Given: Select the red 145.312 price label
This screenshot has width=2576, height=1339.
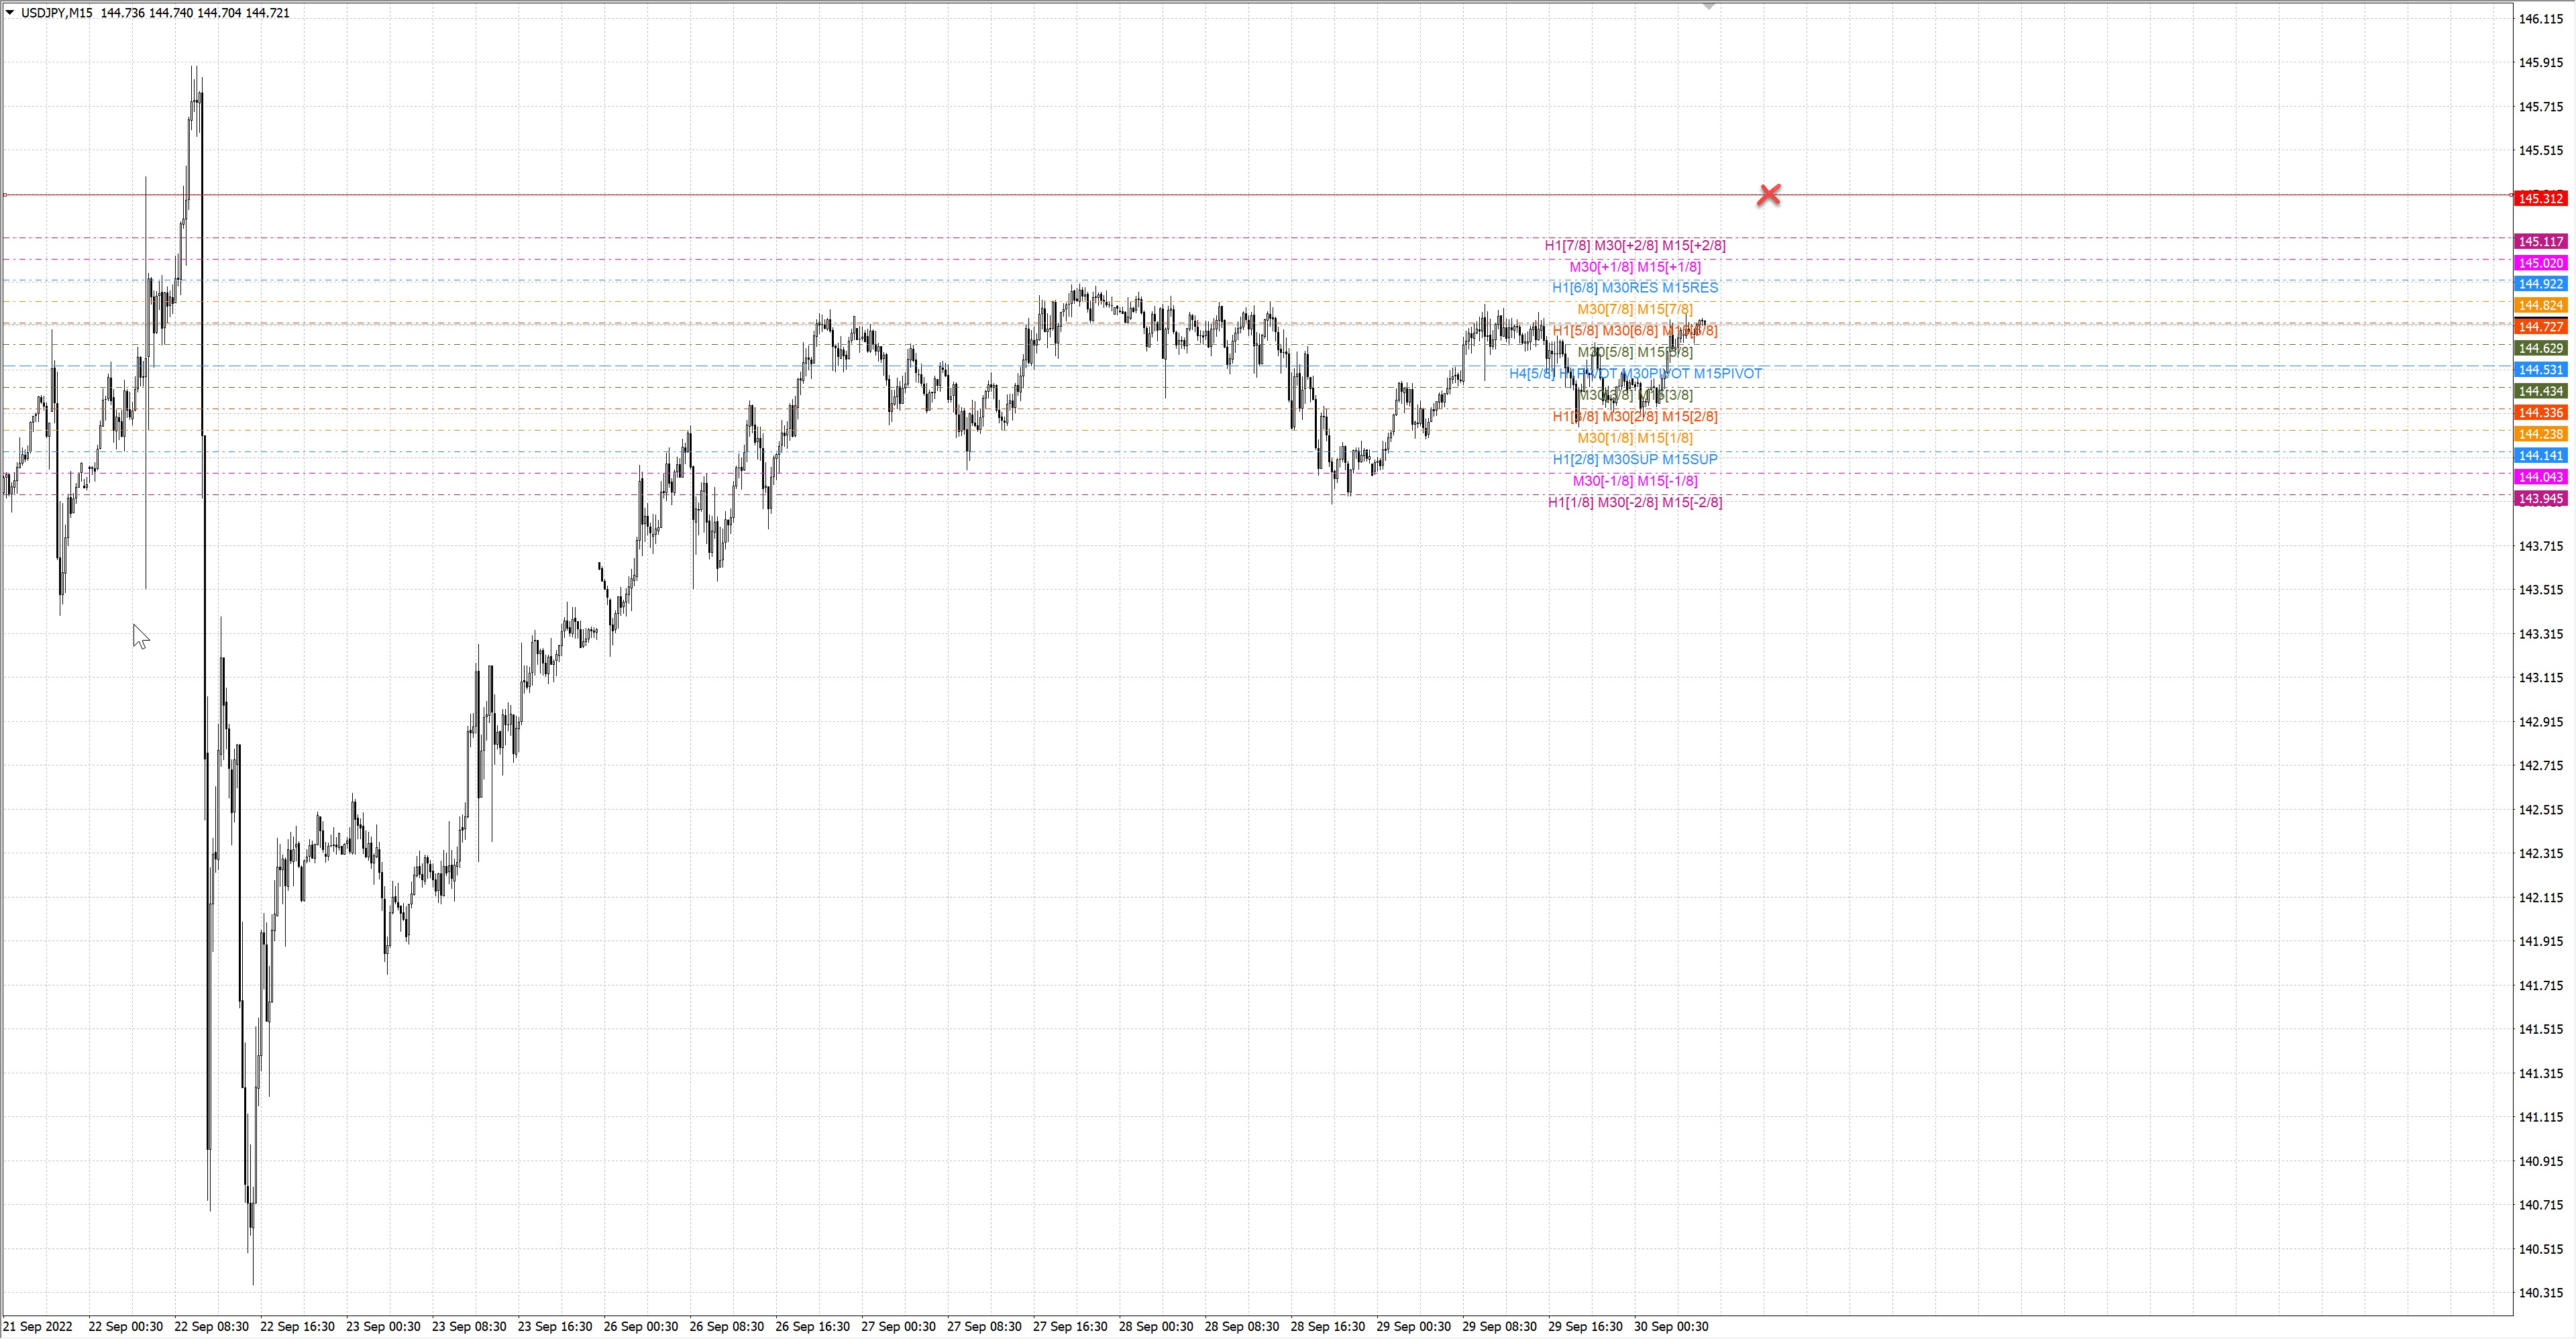Looking at the screenshot, I should pyautogui.click(x=2540, y=198).
